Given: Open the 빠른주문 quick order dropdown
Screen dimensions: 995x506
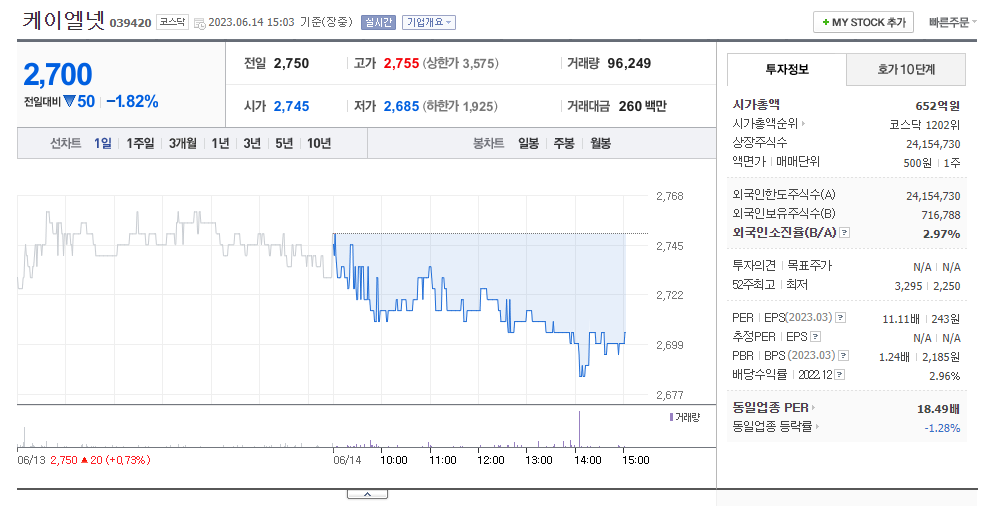Looking at the screenshot, I should 952,22.
